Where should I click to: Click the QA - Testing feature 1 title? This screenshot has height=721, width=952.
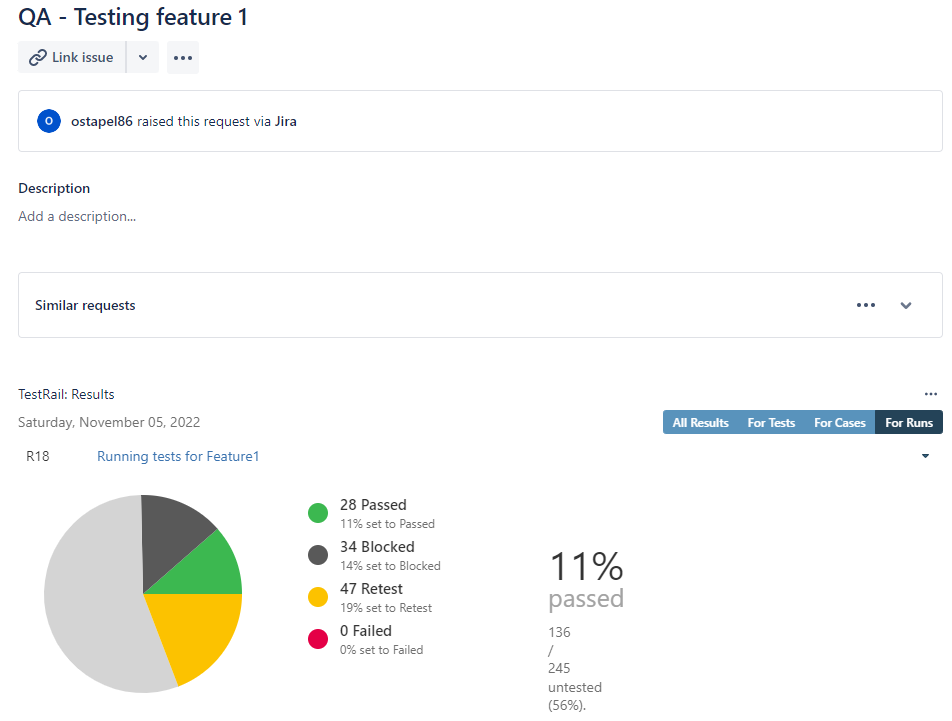tap(133, 17)
